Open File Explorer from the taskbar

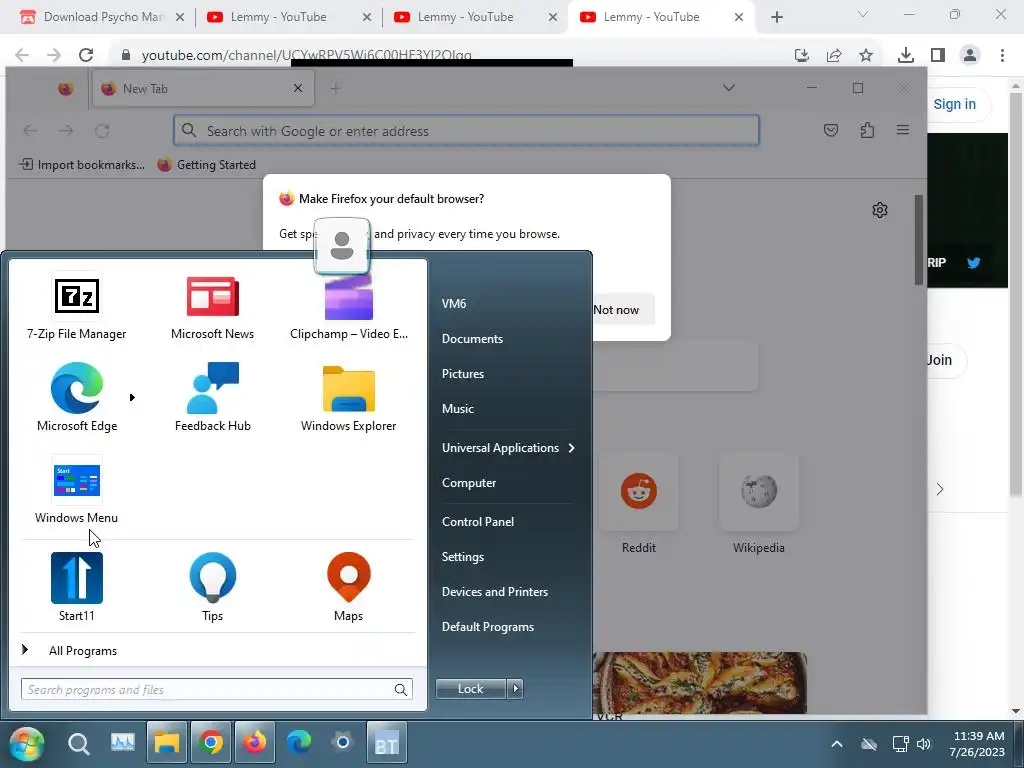(167, 743)
